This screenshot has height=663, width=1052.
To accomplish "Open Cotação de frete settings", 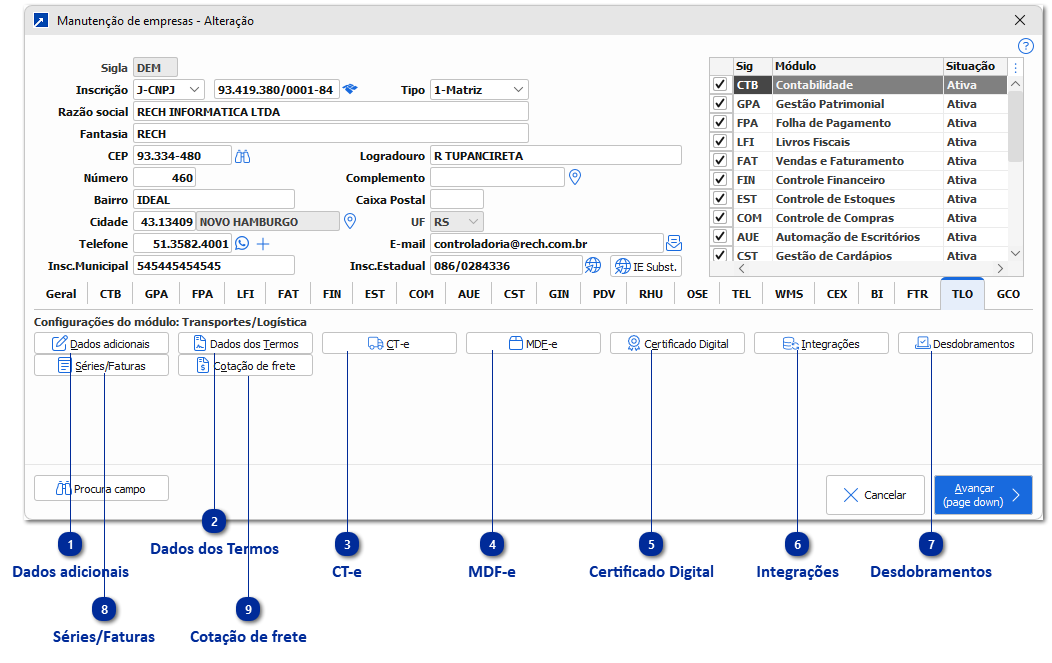I will (x=246, y=366).
